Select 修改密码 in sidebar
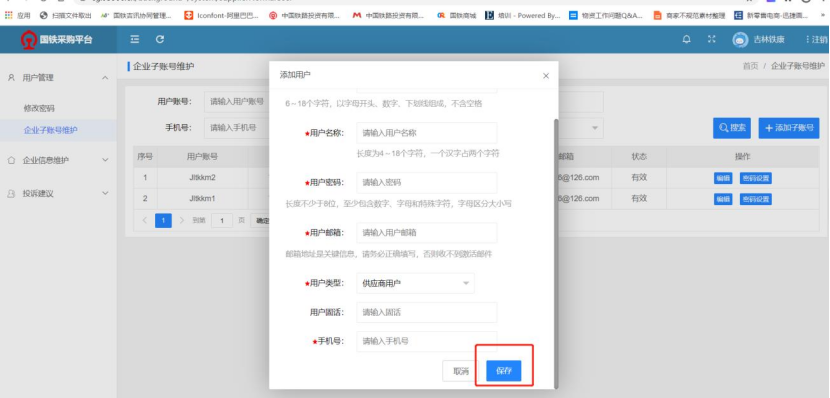 pos(39,108)
